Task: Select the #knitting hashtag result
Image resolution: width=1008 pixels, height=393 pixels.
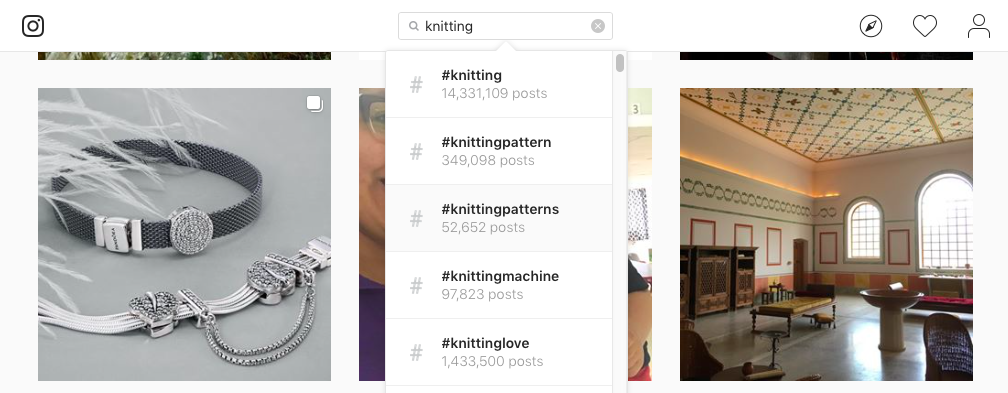Action: tap(498, 84)
